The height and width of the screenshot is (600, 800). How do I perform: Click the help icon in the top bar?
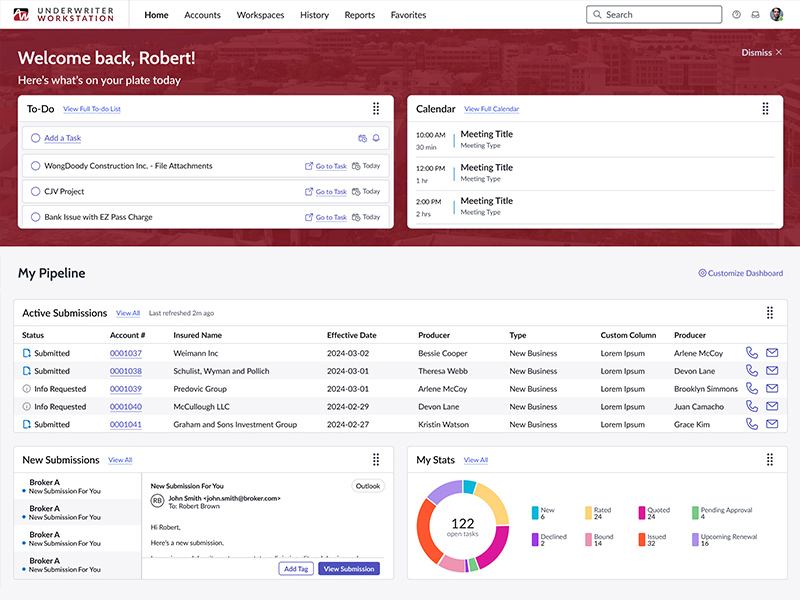pos(737,15)
